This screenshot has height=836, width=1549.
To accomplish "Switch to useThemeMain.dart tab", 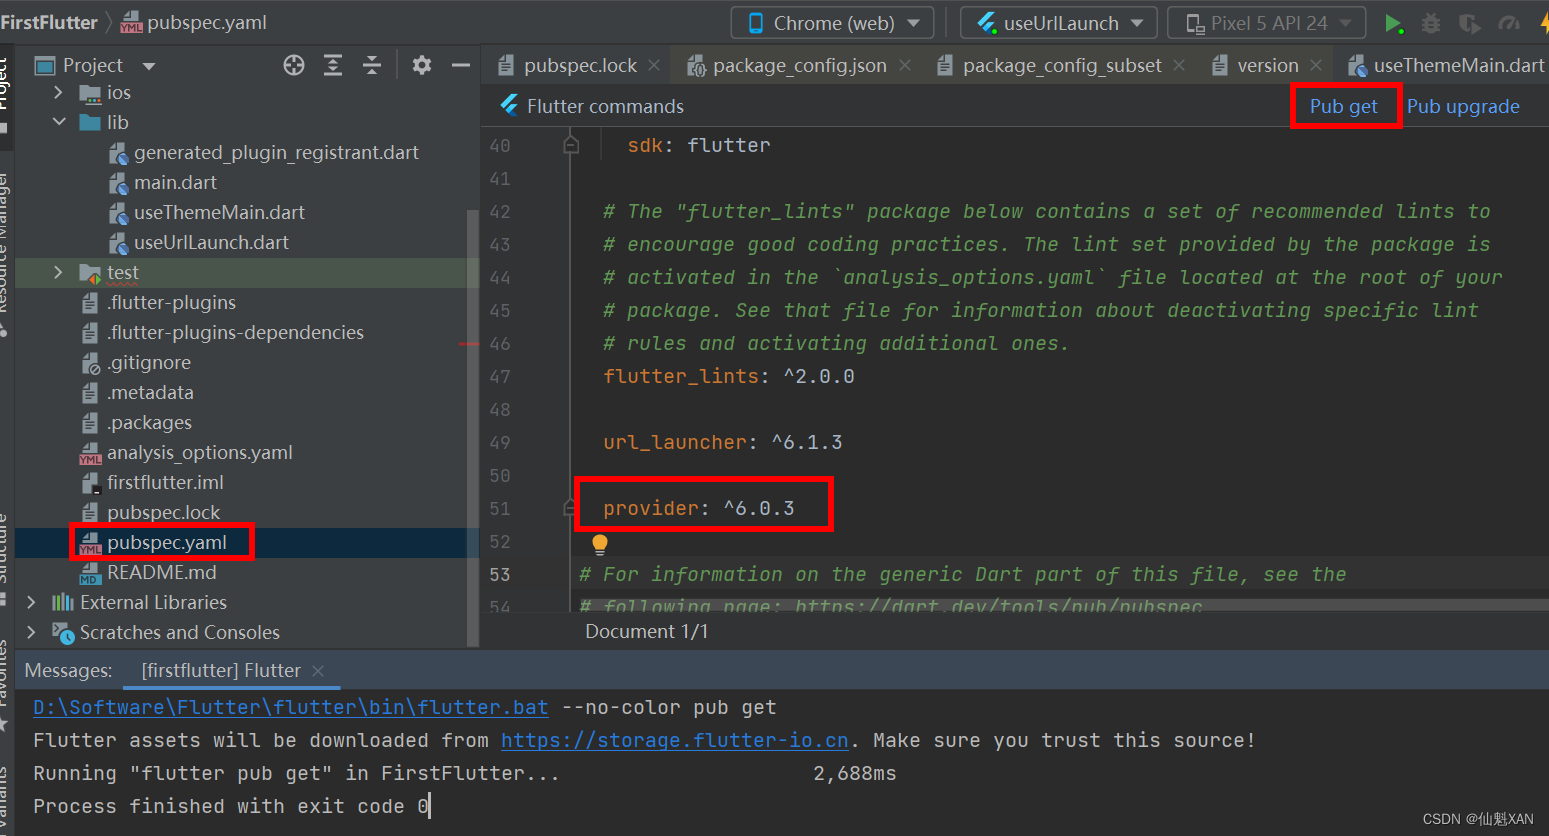I will (x=1447, y=65).
